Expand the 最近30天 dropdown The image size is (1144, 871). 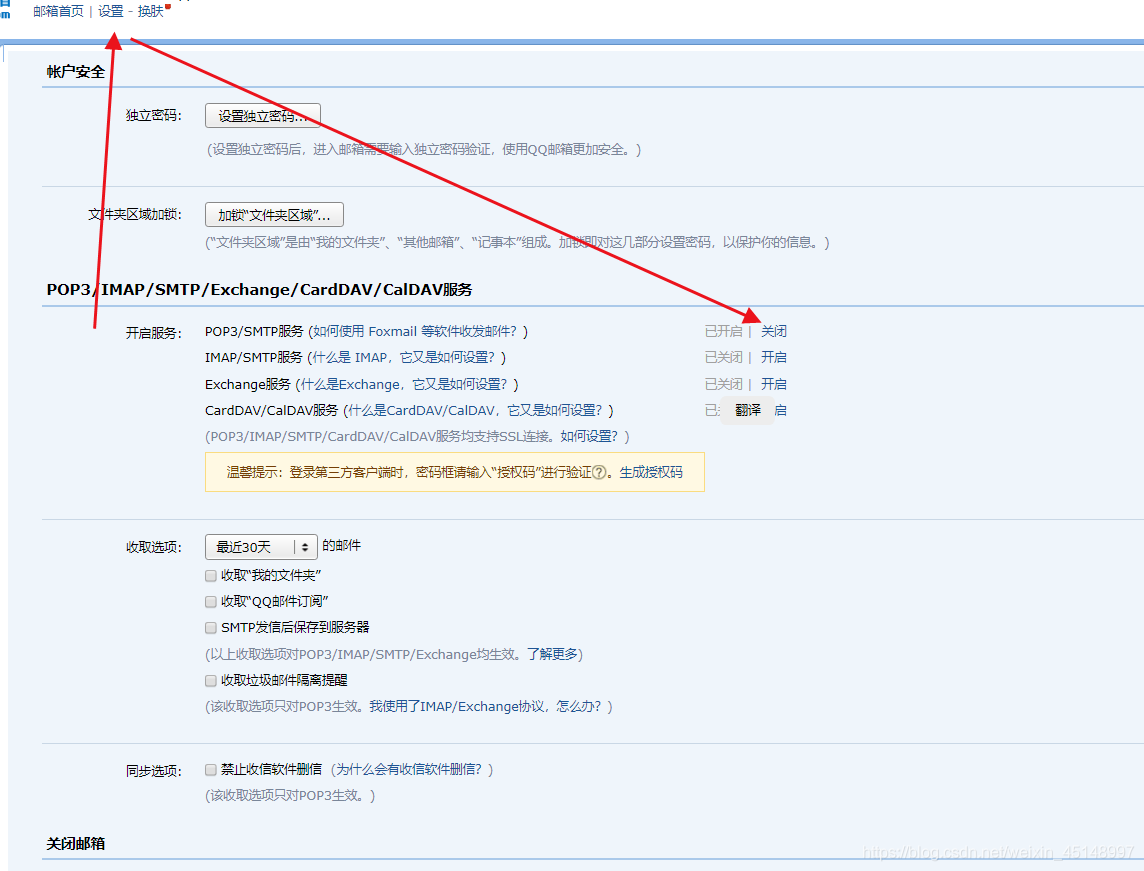[261, 547]
